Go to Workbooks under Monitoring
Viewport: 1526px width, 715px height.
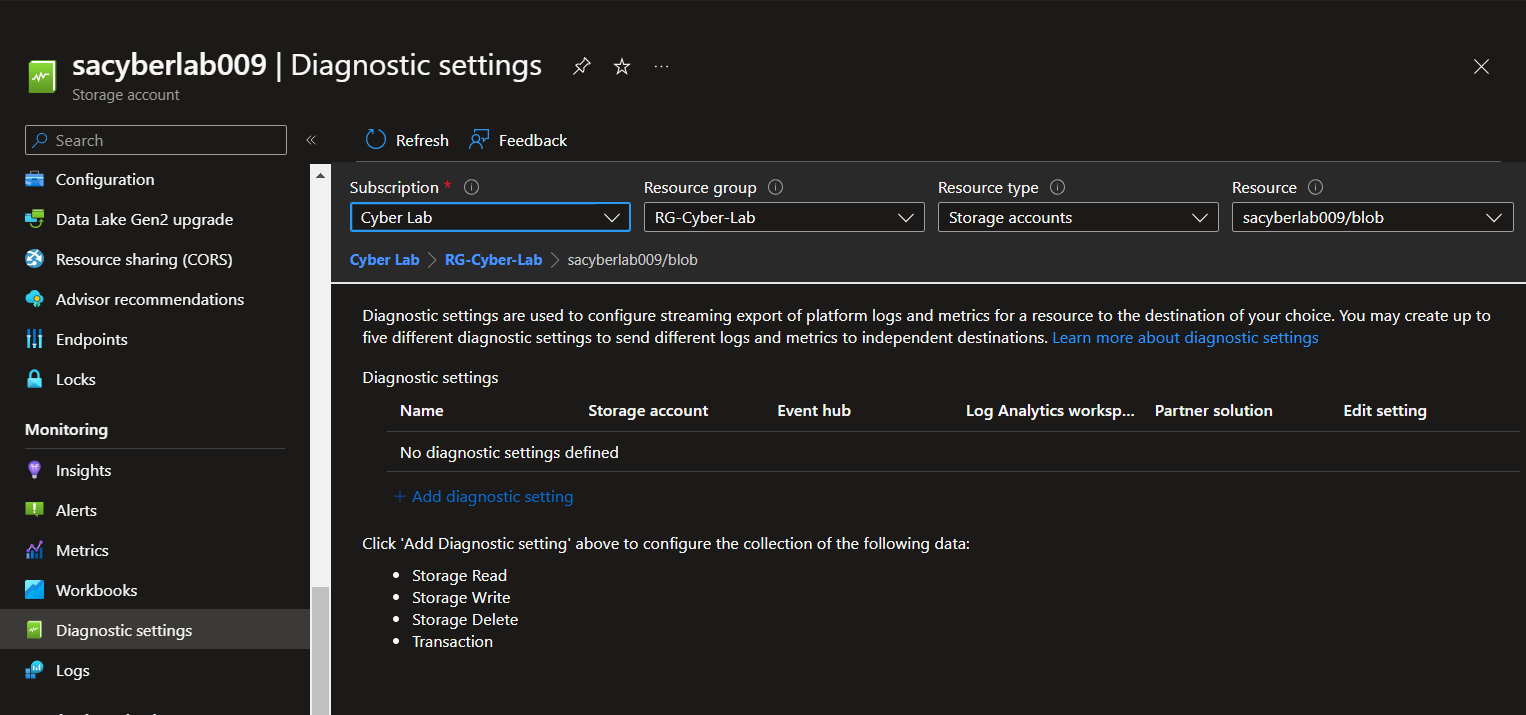click(x=97, y=591)
